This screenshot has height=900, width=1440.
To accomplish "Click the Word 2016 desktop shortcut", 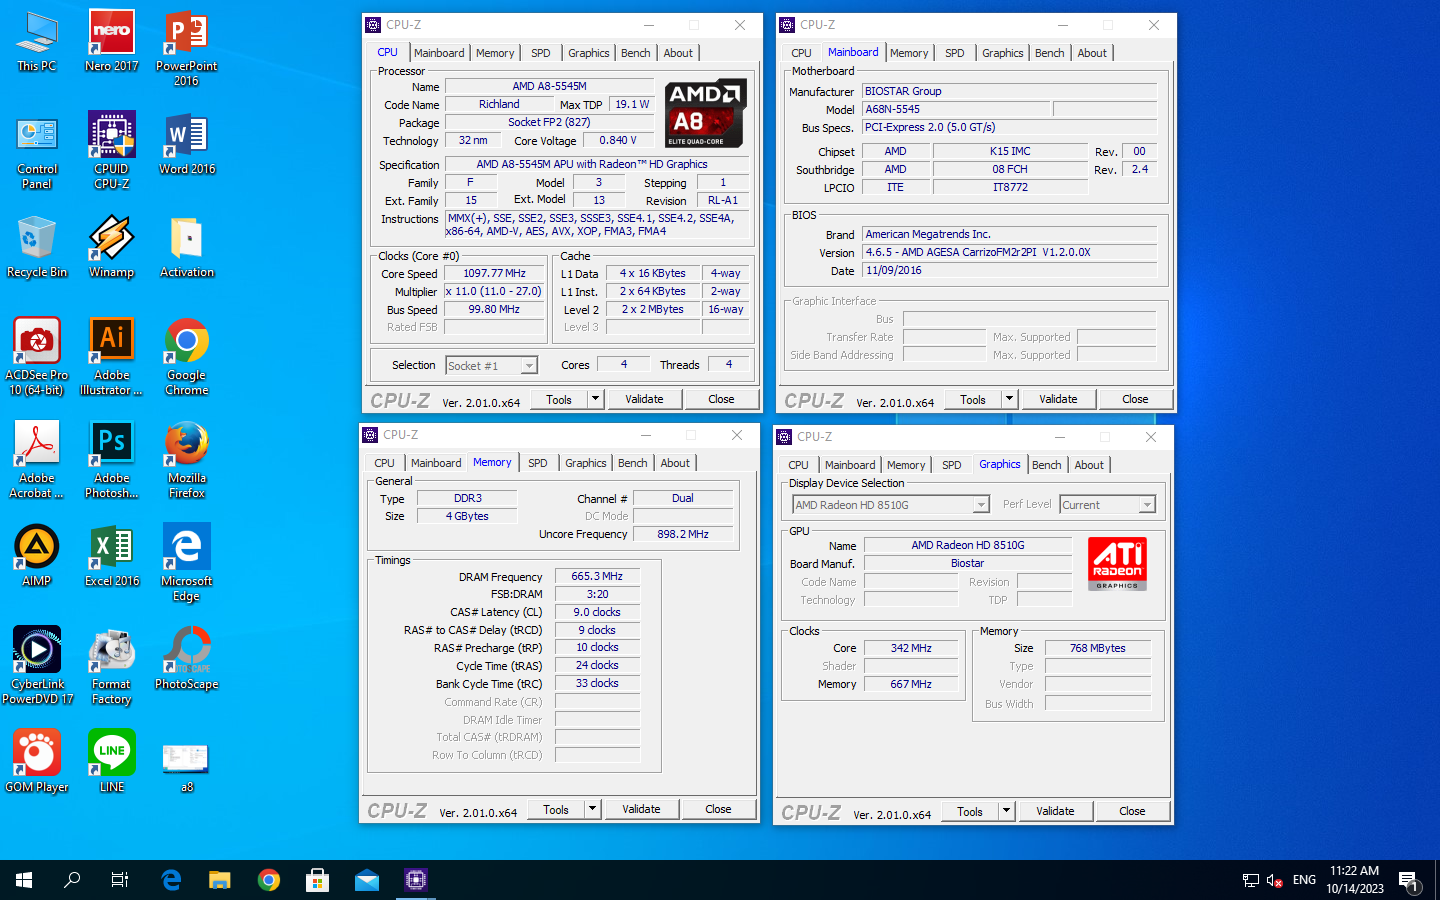I will tap(187, 145).
